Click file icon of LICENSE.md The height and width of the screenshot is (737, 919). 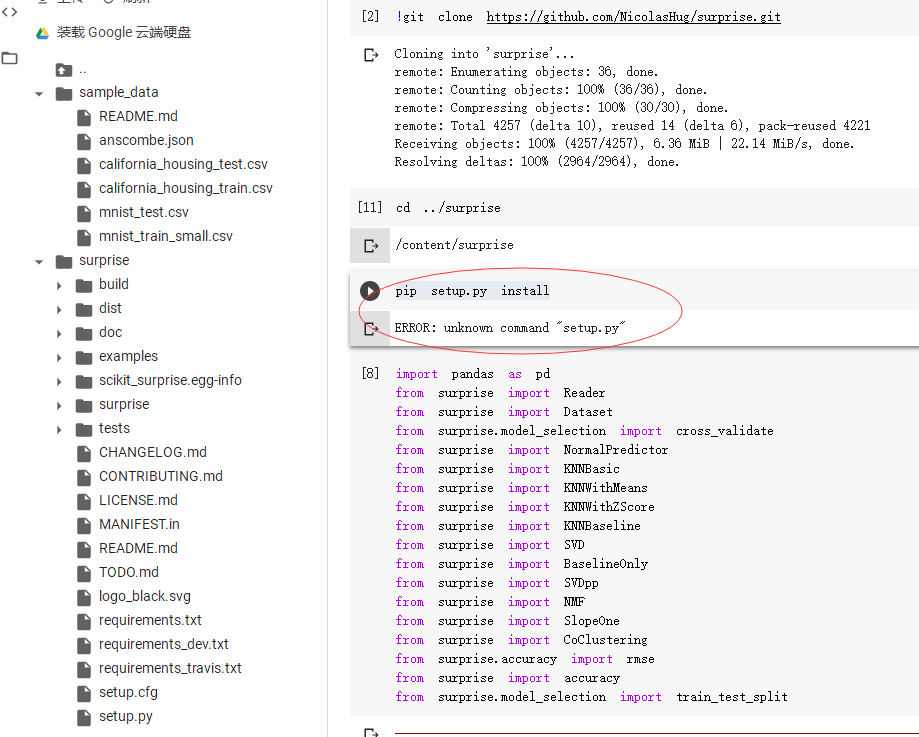[84, 501]
